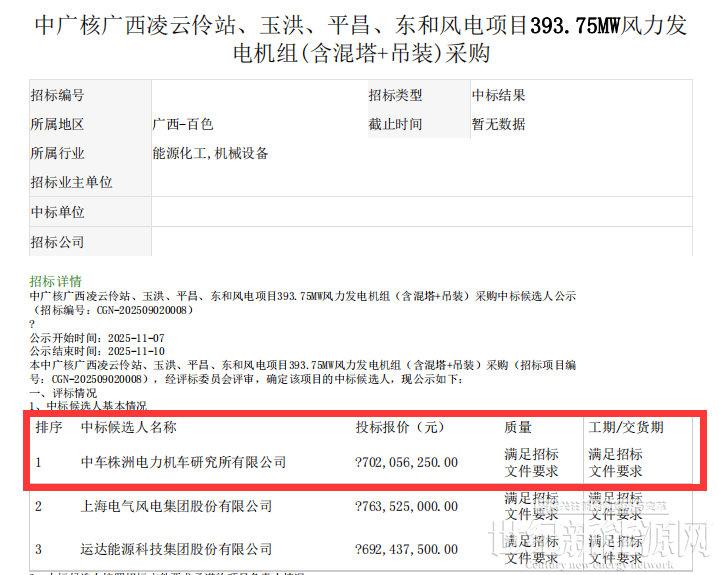Click the 能源化工,机械设备 industry value
719x575 pixels.
point(210,154)
